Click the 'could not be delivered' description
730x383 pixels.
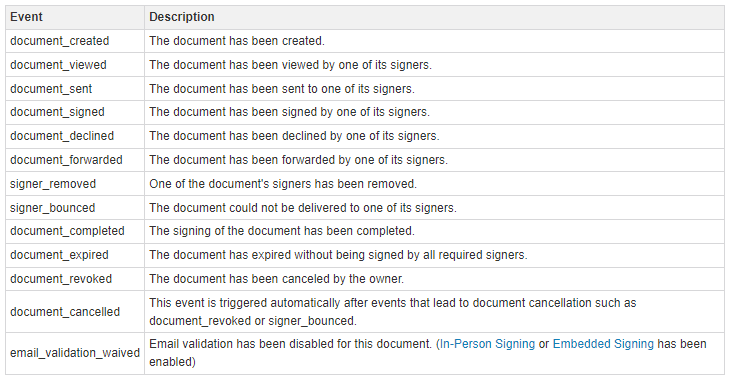click(x=303, y=208)
